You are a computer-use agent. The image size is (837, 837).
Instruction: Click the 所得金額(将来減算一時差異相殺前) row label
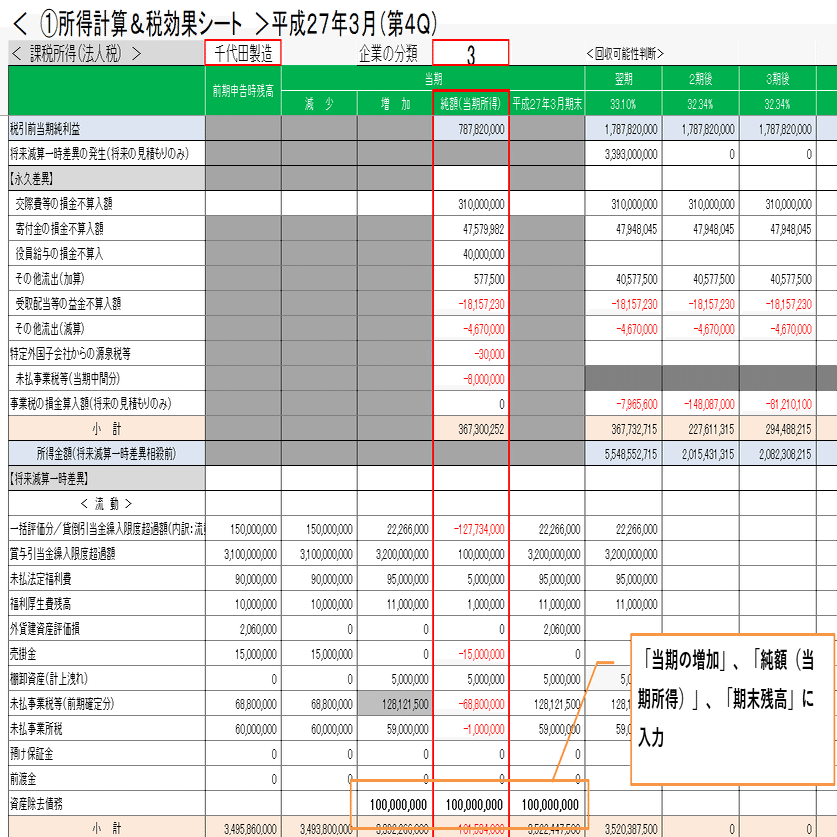(107, 454)
